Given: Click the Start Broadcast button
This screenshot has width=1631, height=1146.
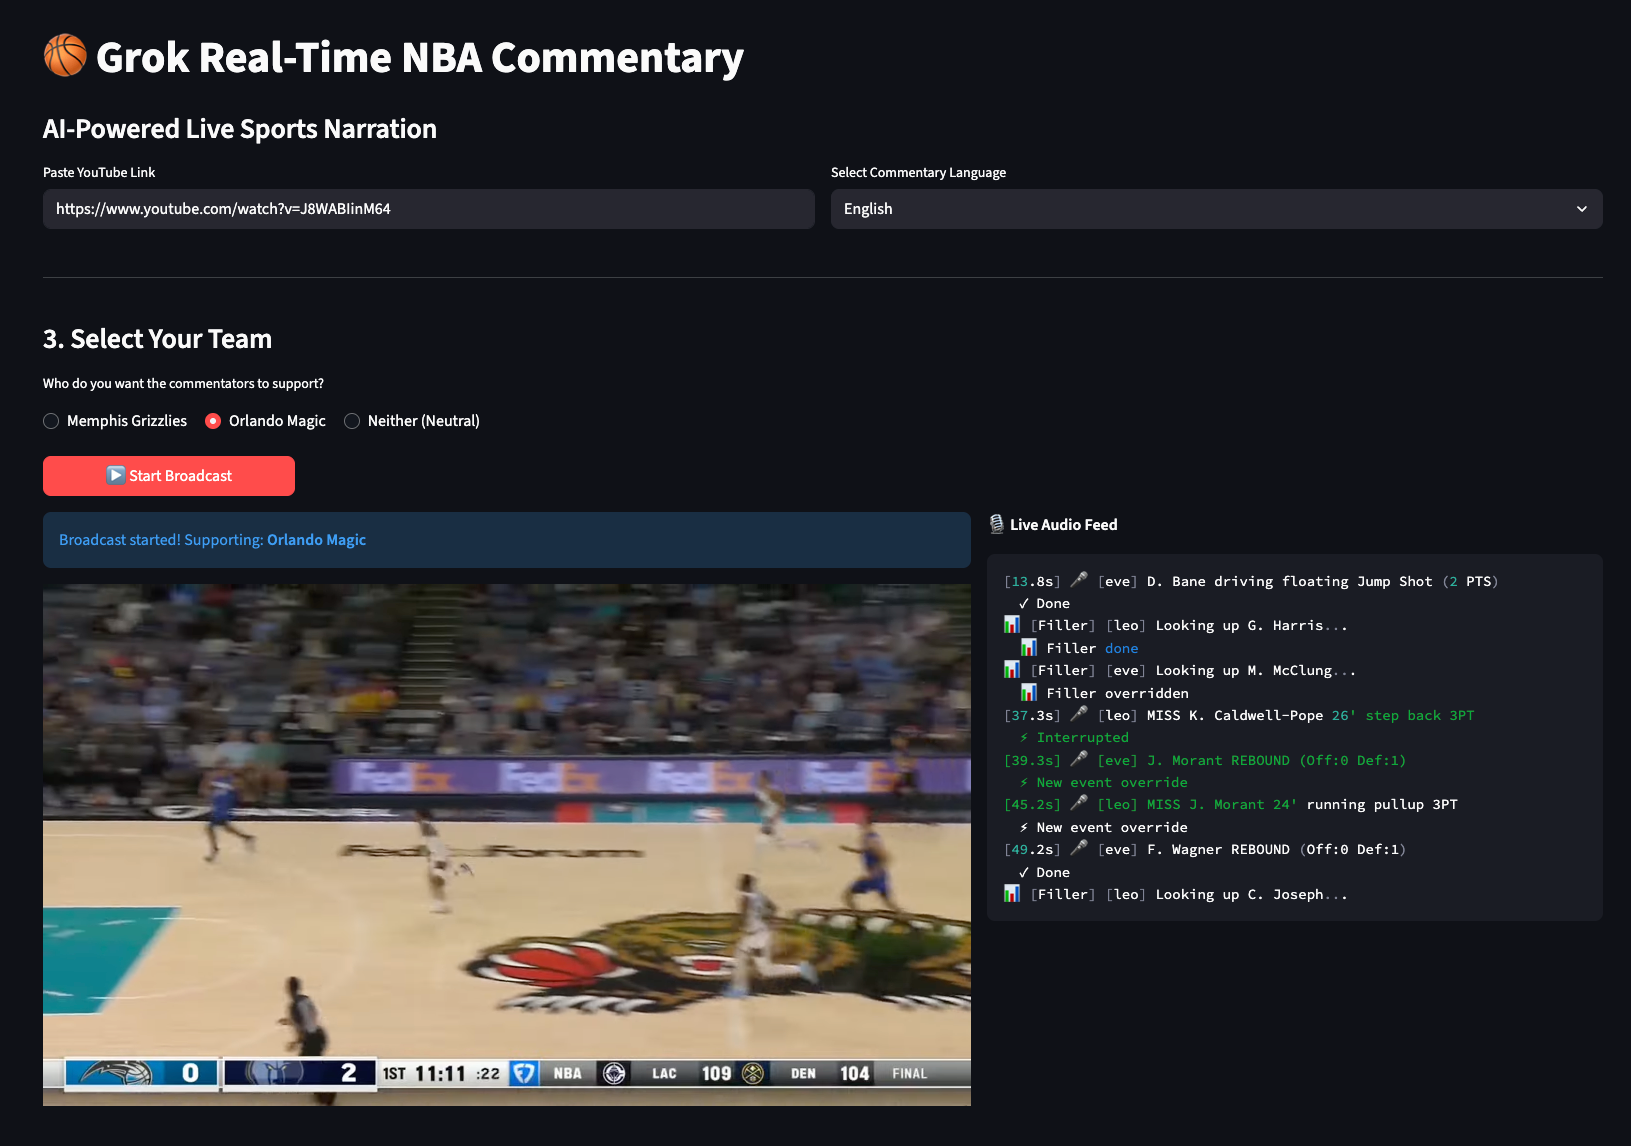Looking at the screenshot, I should (169, 476).
